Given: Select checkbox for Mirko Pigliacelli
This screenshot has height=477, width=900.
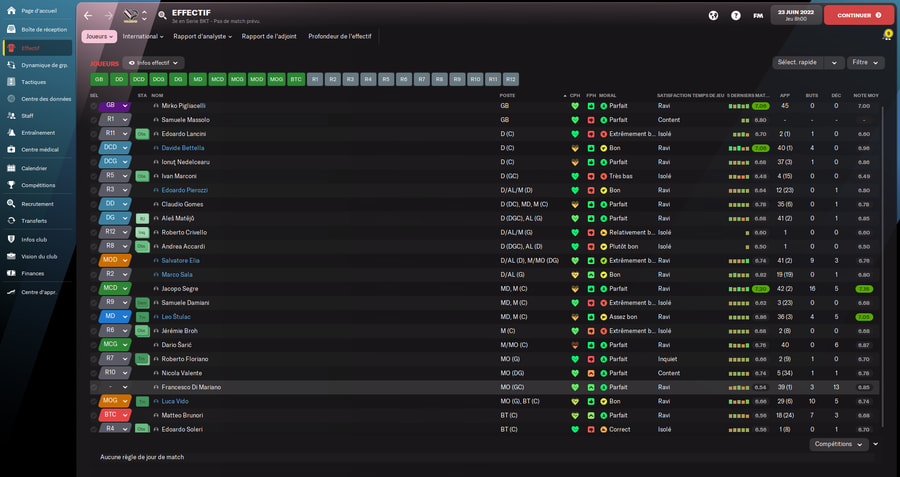Looking at the screenshot, I should [94, 106].
